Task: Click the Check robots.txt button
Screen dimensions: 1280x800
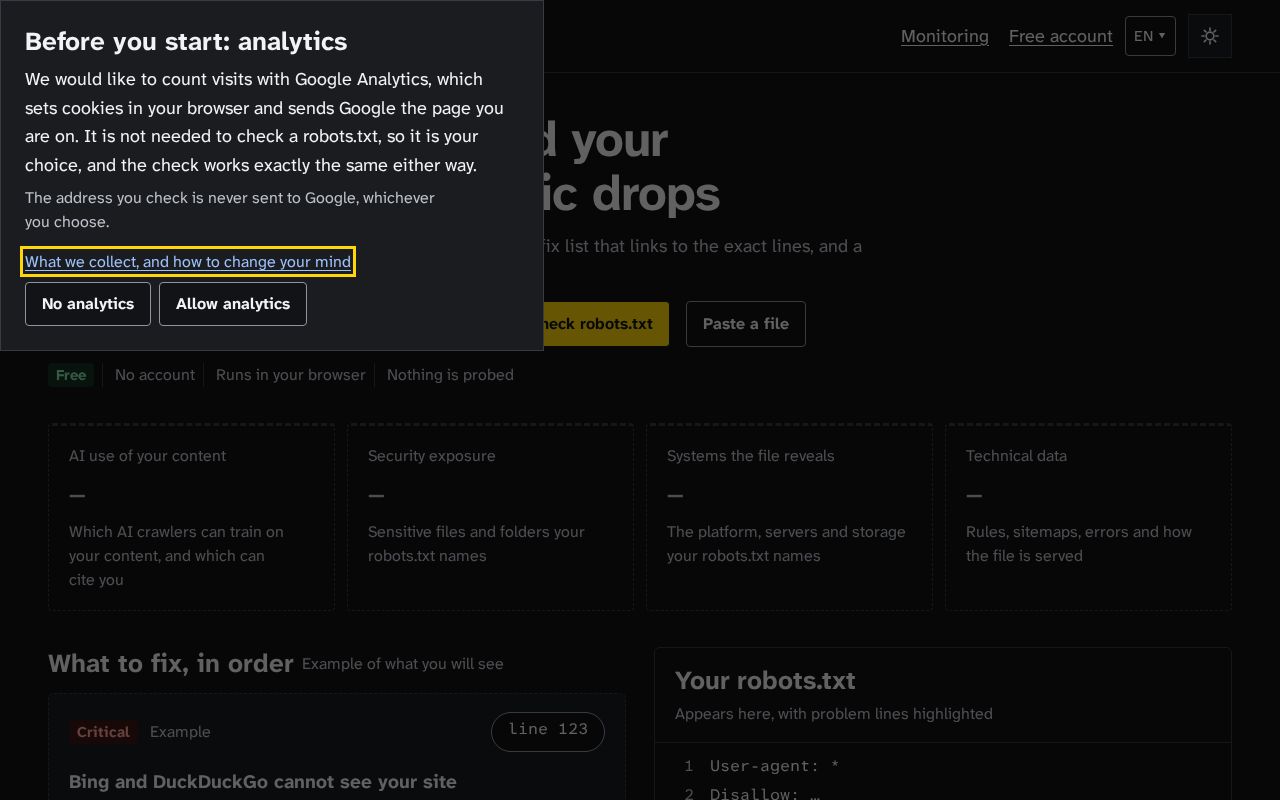Action: 606,324
